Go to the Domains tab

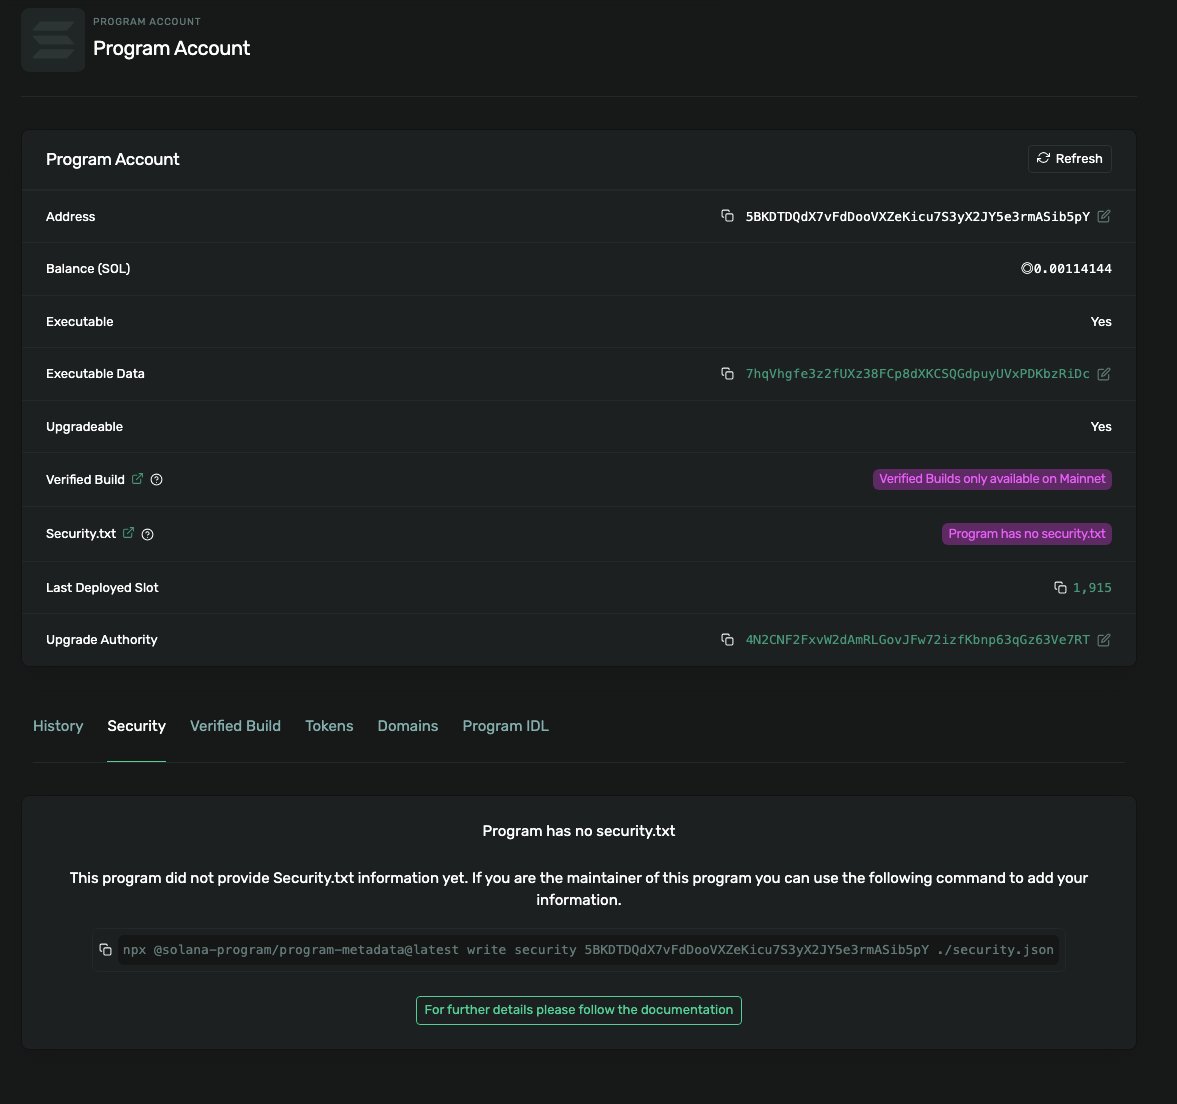tap(408, 726)
